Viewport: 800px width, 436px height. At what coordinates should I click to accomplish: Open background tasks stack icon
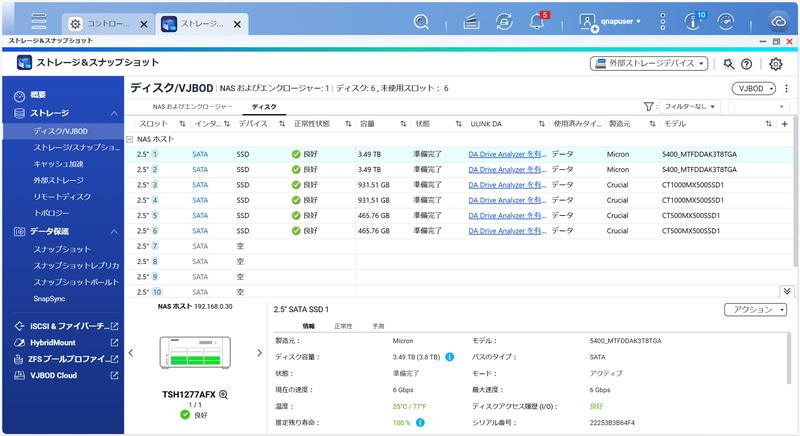[471, 21]
